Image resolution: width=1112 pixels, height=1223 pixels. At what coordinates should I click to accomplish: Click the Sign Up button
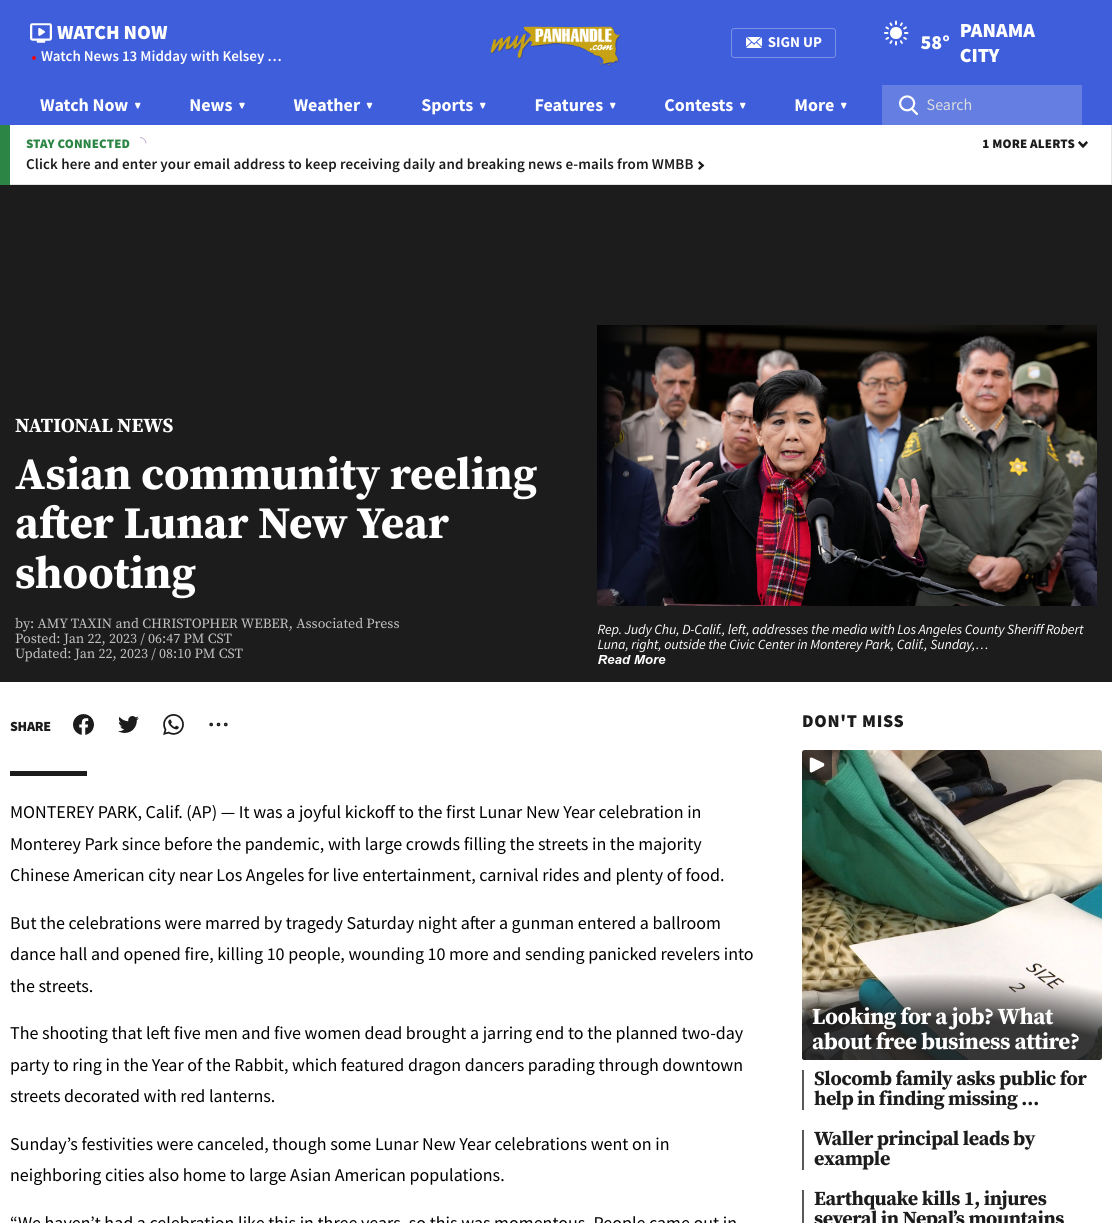click(x=783, y=43)
